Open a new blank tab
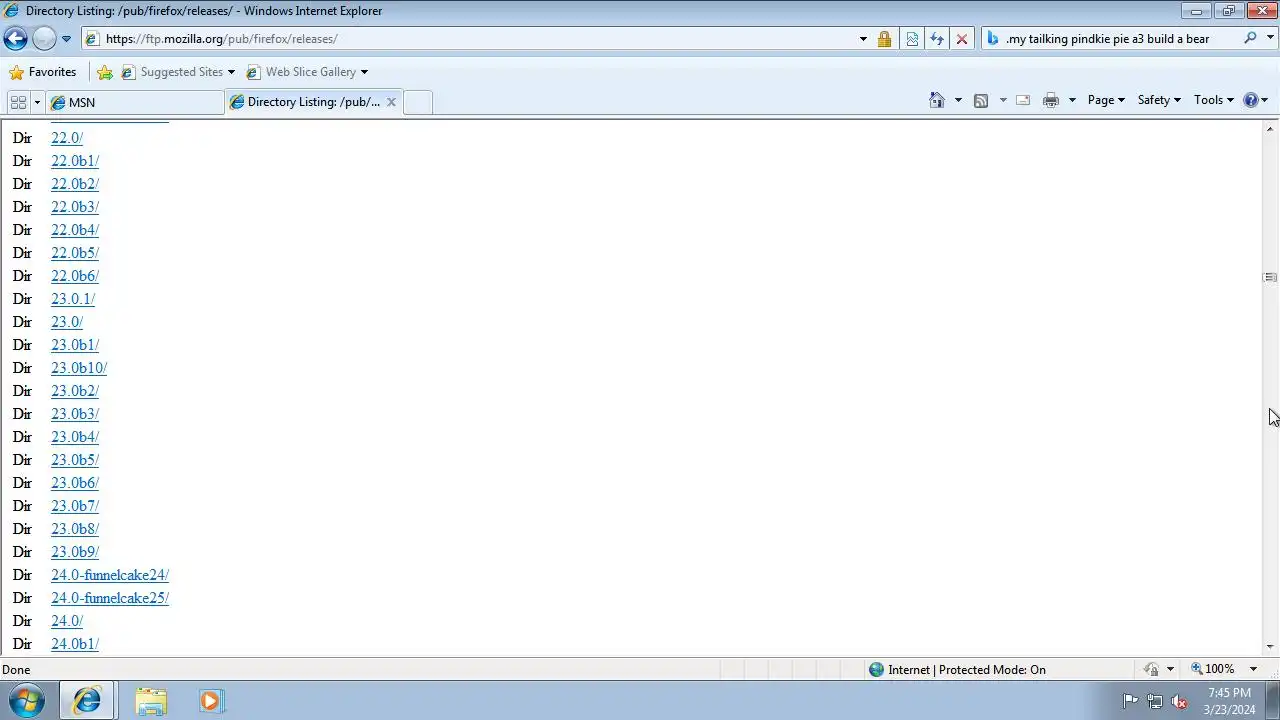The height and width of the screenshot is (720, 1280). [x=418, y=102]
